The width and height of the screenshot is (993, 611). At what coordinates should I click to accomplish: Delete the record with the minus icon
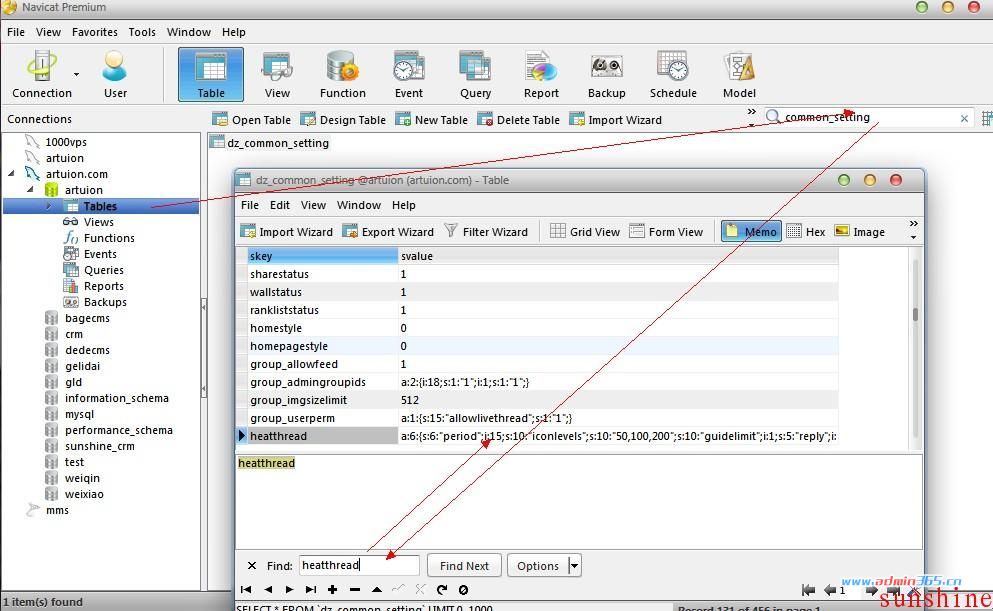pyautogui.click(x=355, y=589)
